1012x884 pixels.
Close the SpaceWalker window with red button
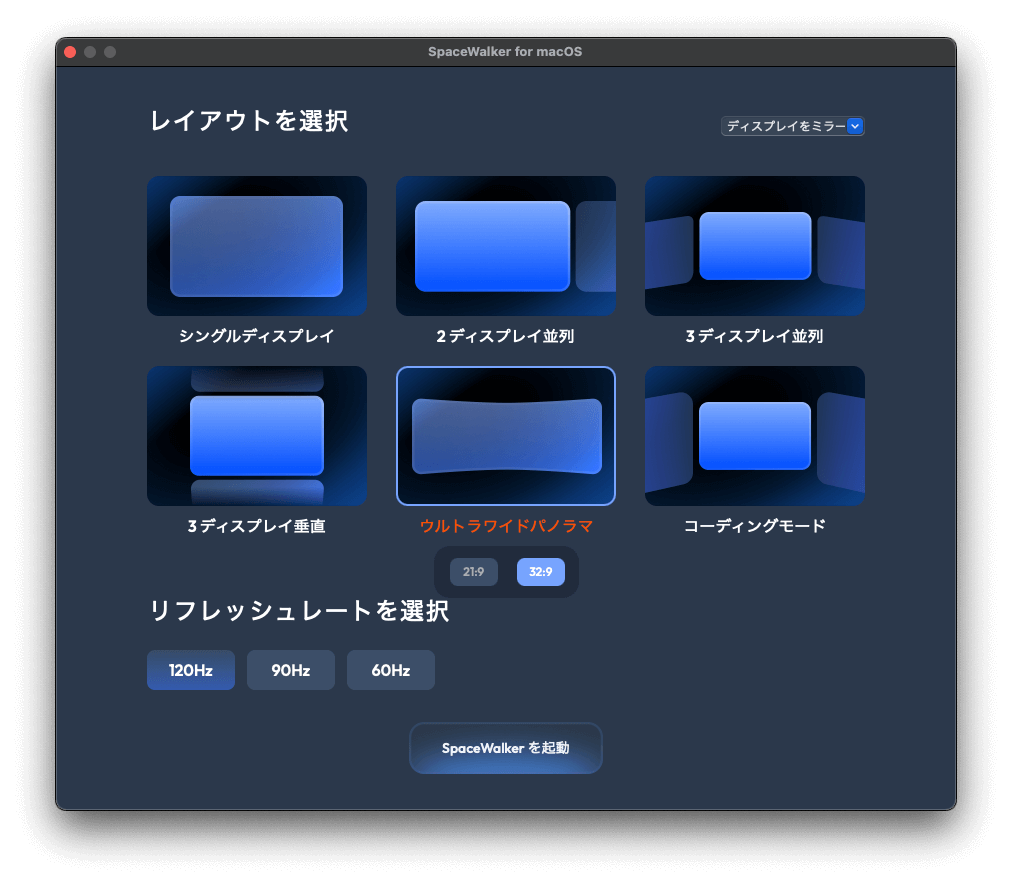(x=70, y=52)
